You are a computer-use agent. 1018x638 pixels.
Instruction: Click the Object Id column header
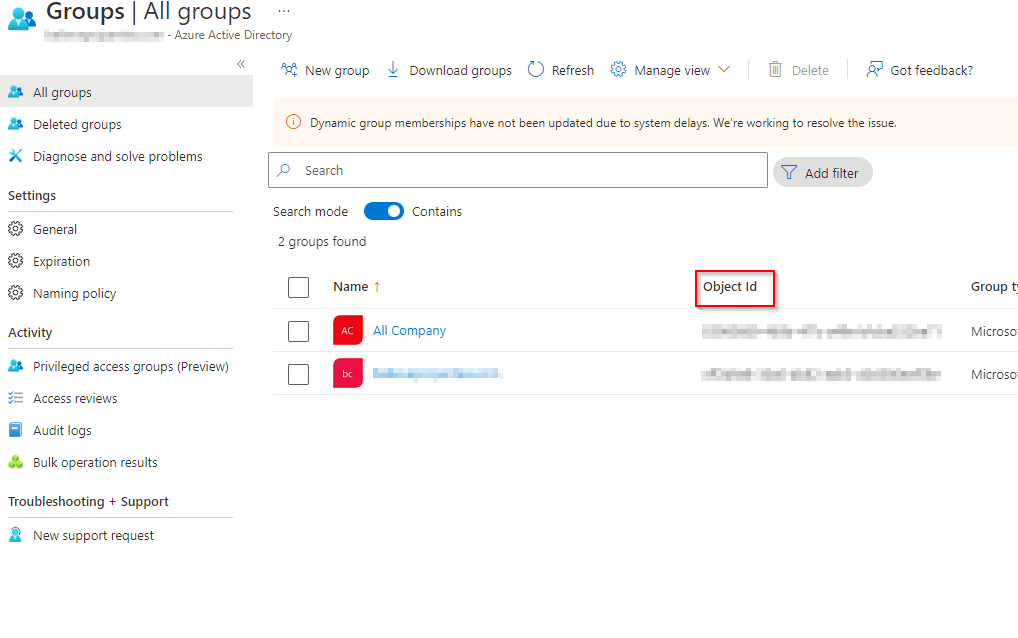(730, 286)
